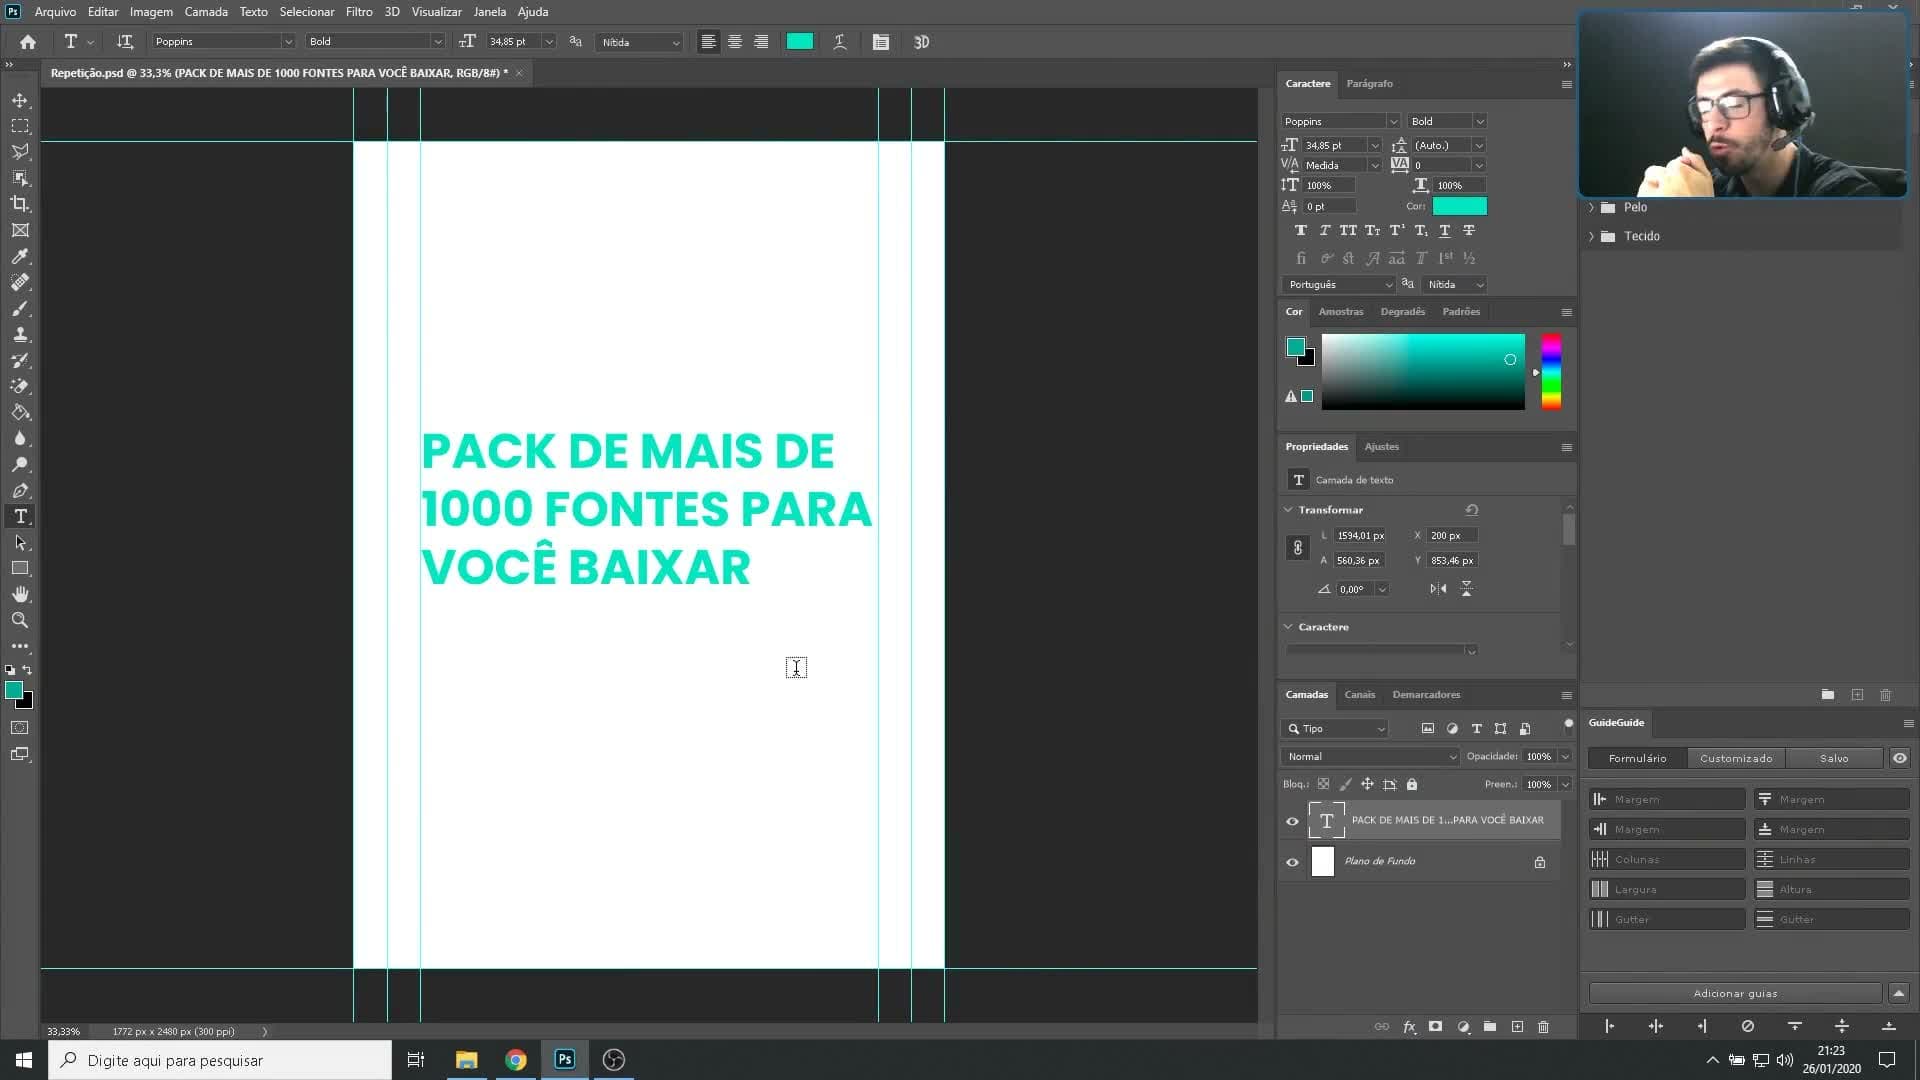
Task: Toggle text orientation icon in options bar
Action: click(125, 42)
